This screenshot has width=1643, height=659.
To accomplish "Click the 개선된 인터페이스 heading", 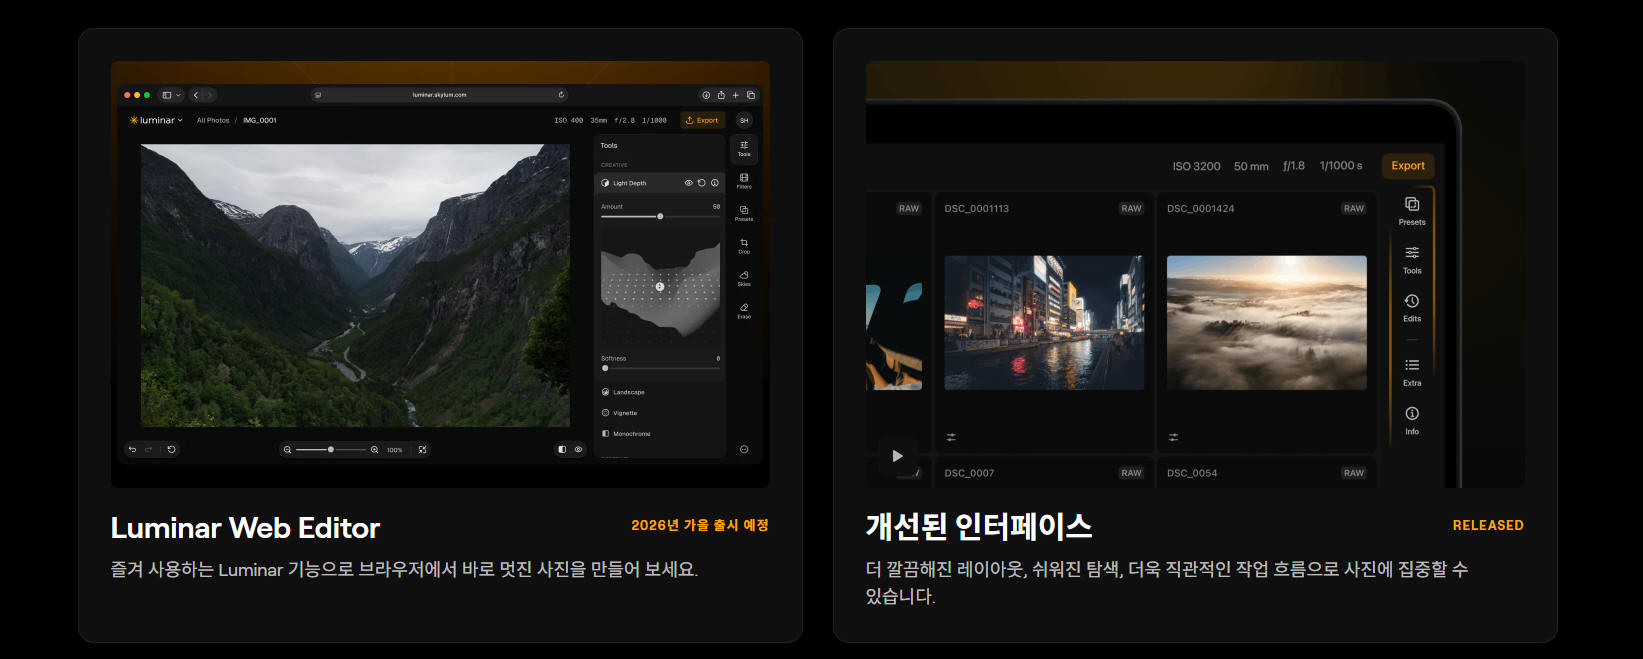I will pyautogui.click(x=979, y=527).
